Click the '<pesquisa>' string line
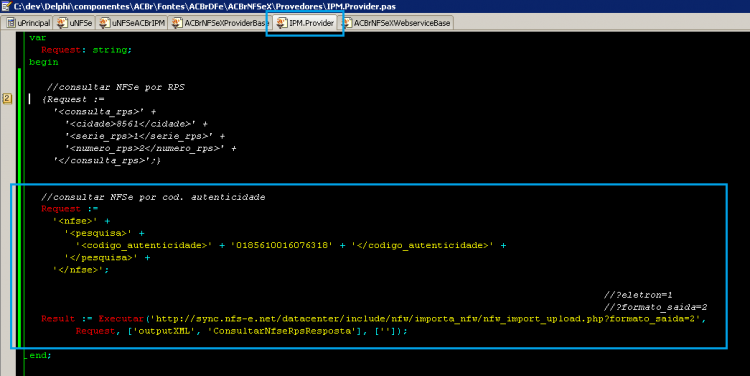Image resolution: width=750 pixels, height=376 pixels. pos(104,233)
